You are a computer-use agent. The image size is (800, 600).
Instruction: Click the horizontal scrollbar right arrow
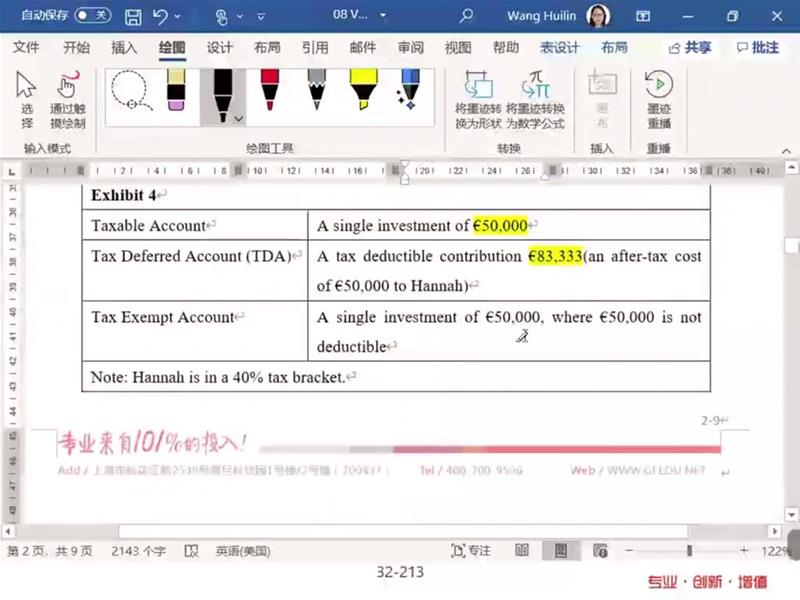click(775, 531)
